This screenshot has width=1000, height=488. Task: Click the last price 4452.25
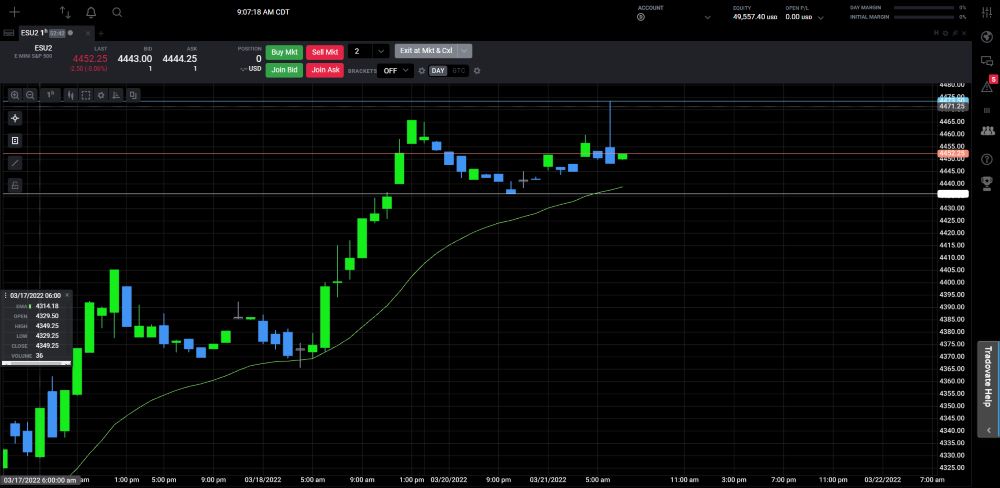coord(90,59)
